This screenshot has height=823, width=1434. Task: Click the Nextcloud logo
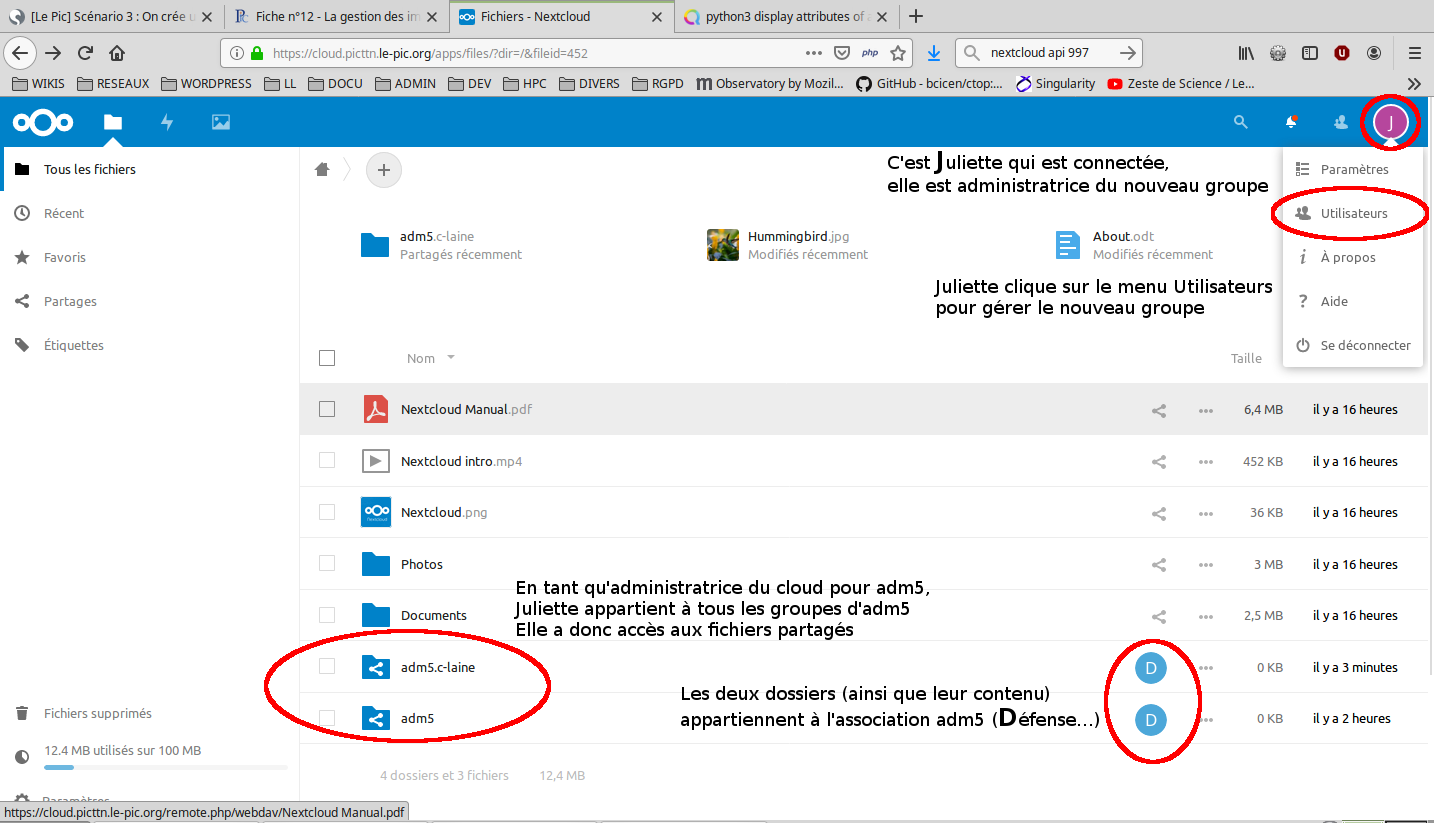pyautogui.click(x=43, y=122)
